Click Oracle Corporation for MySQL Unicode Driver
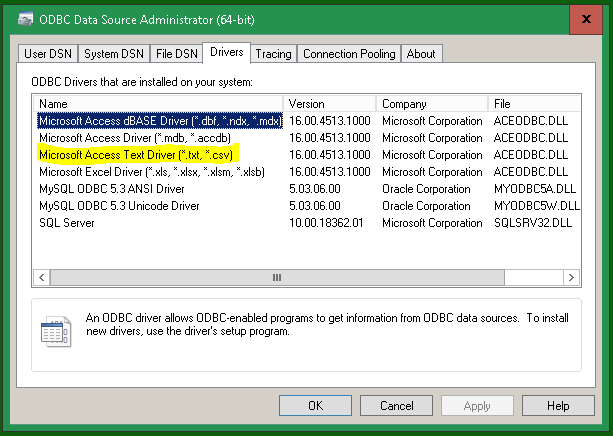 tap(426, 206)
